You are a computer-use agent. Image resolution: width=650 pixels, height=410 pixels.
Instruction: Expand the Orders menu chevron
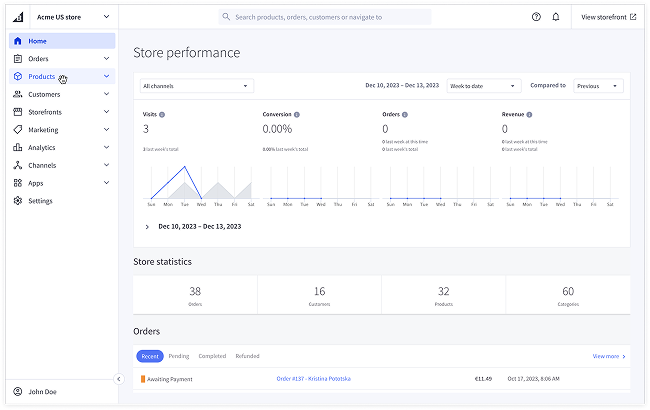pos(107,58)
